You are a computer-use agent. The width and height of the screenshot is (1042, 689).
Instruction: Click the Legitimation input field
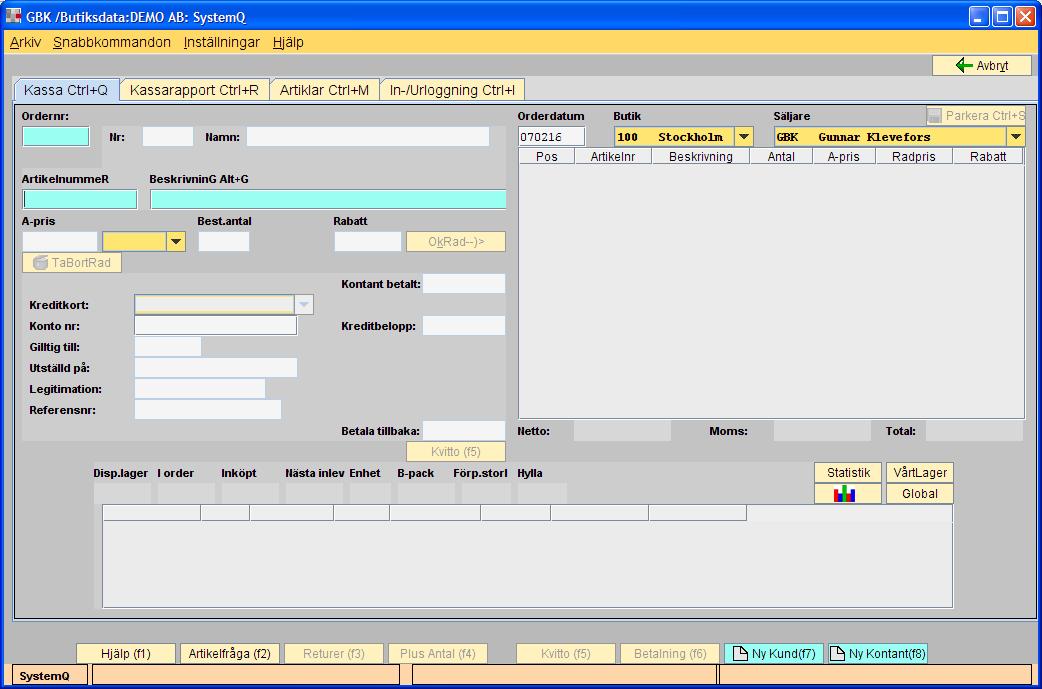[200, 389]
